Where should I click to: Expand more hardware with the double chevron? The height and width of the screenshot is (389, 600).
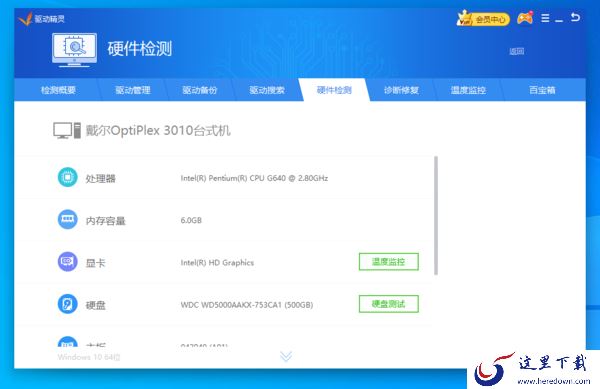[286, 356]
